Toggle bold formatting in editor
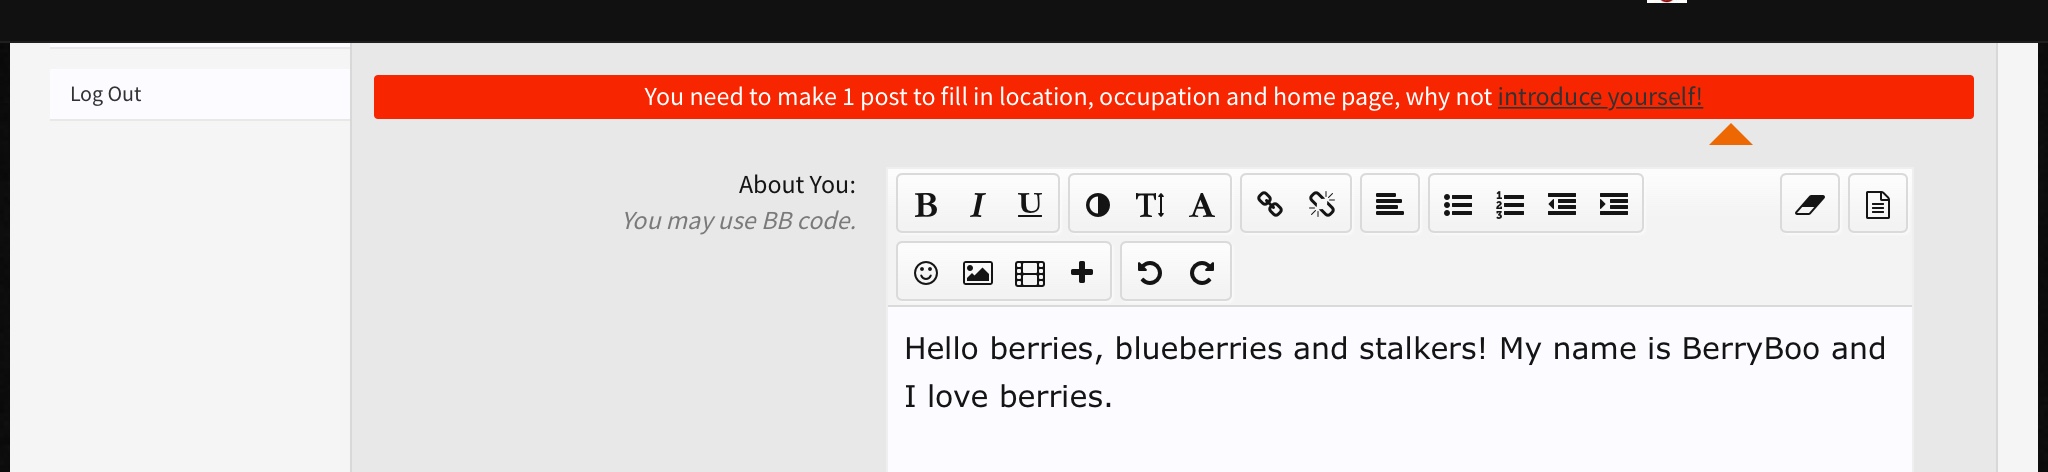Image resolution: width=2048 pixels, height=472 pixels. pos(926,204)
